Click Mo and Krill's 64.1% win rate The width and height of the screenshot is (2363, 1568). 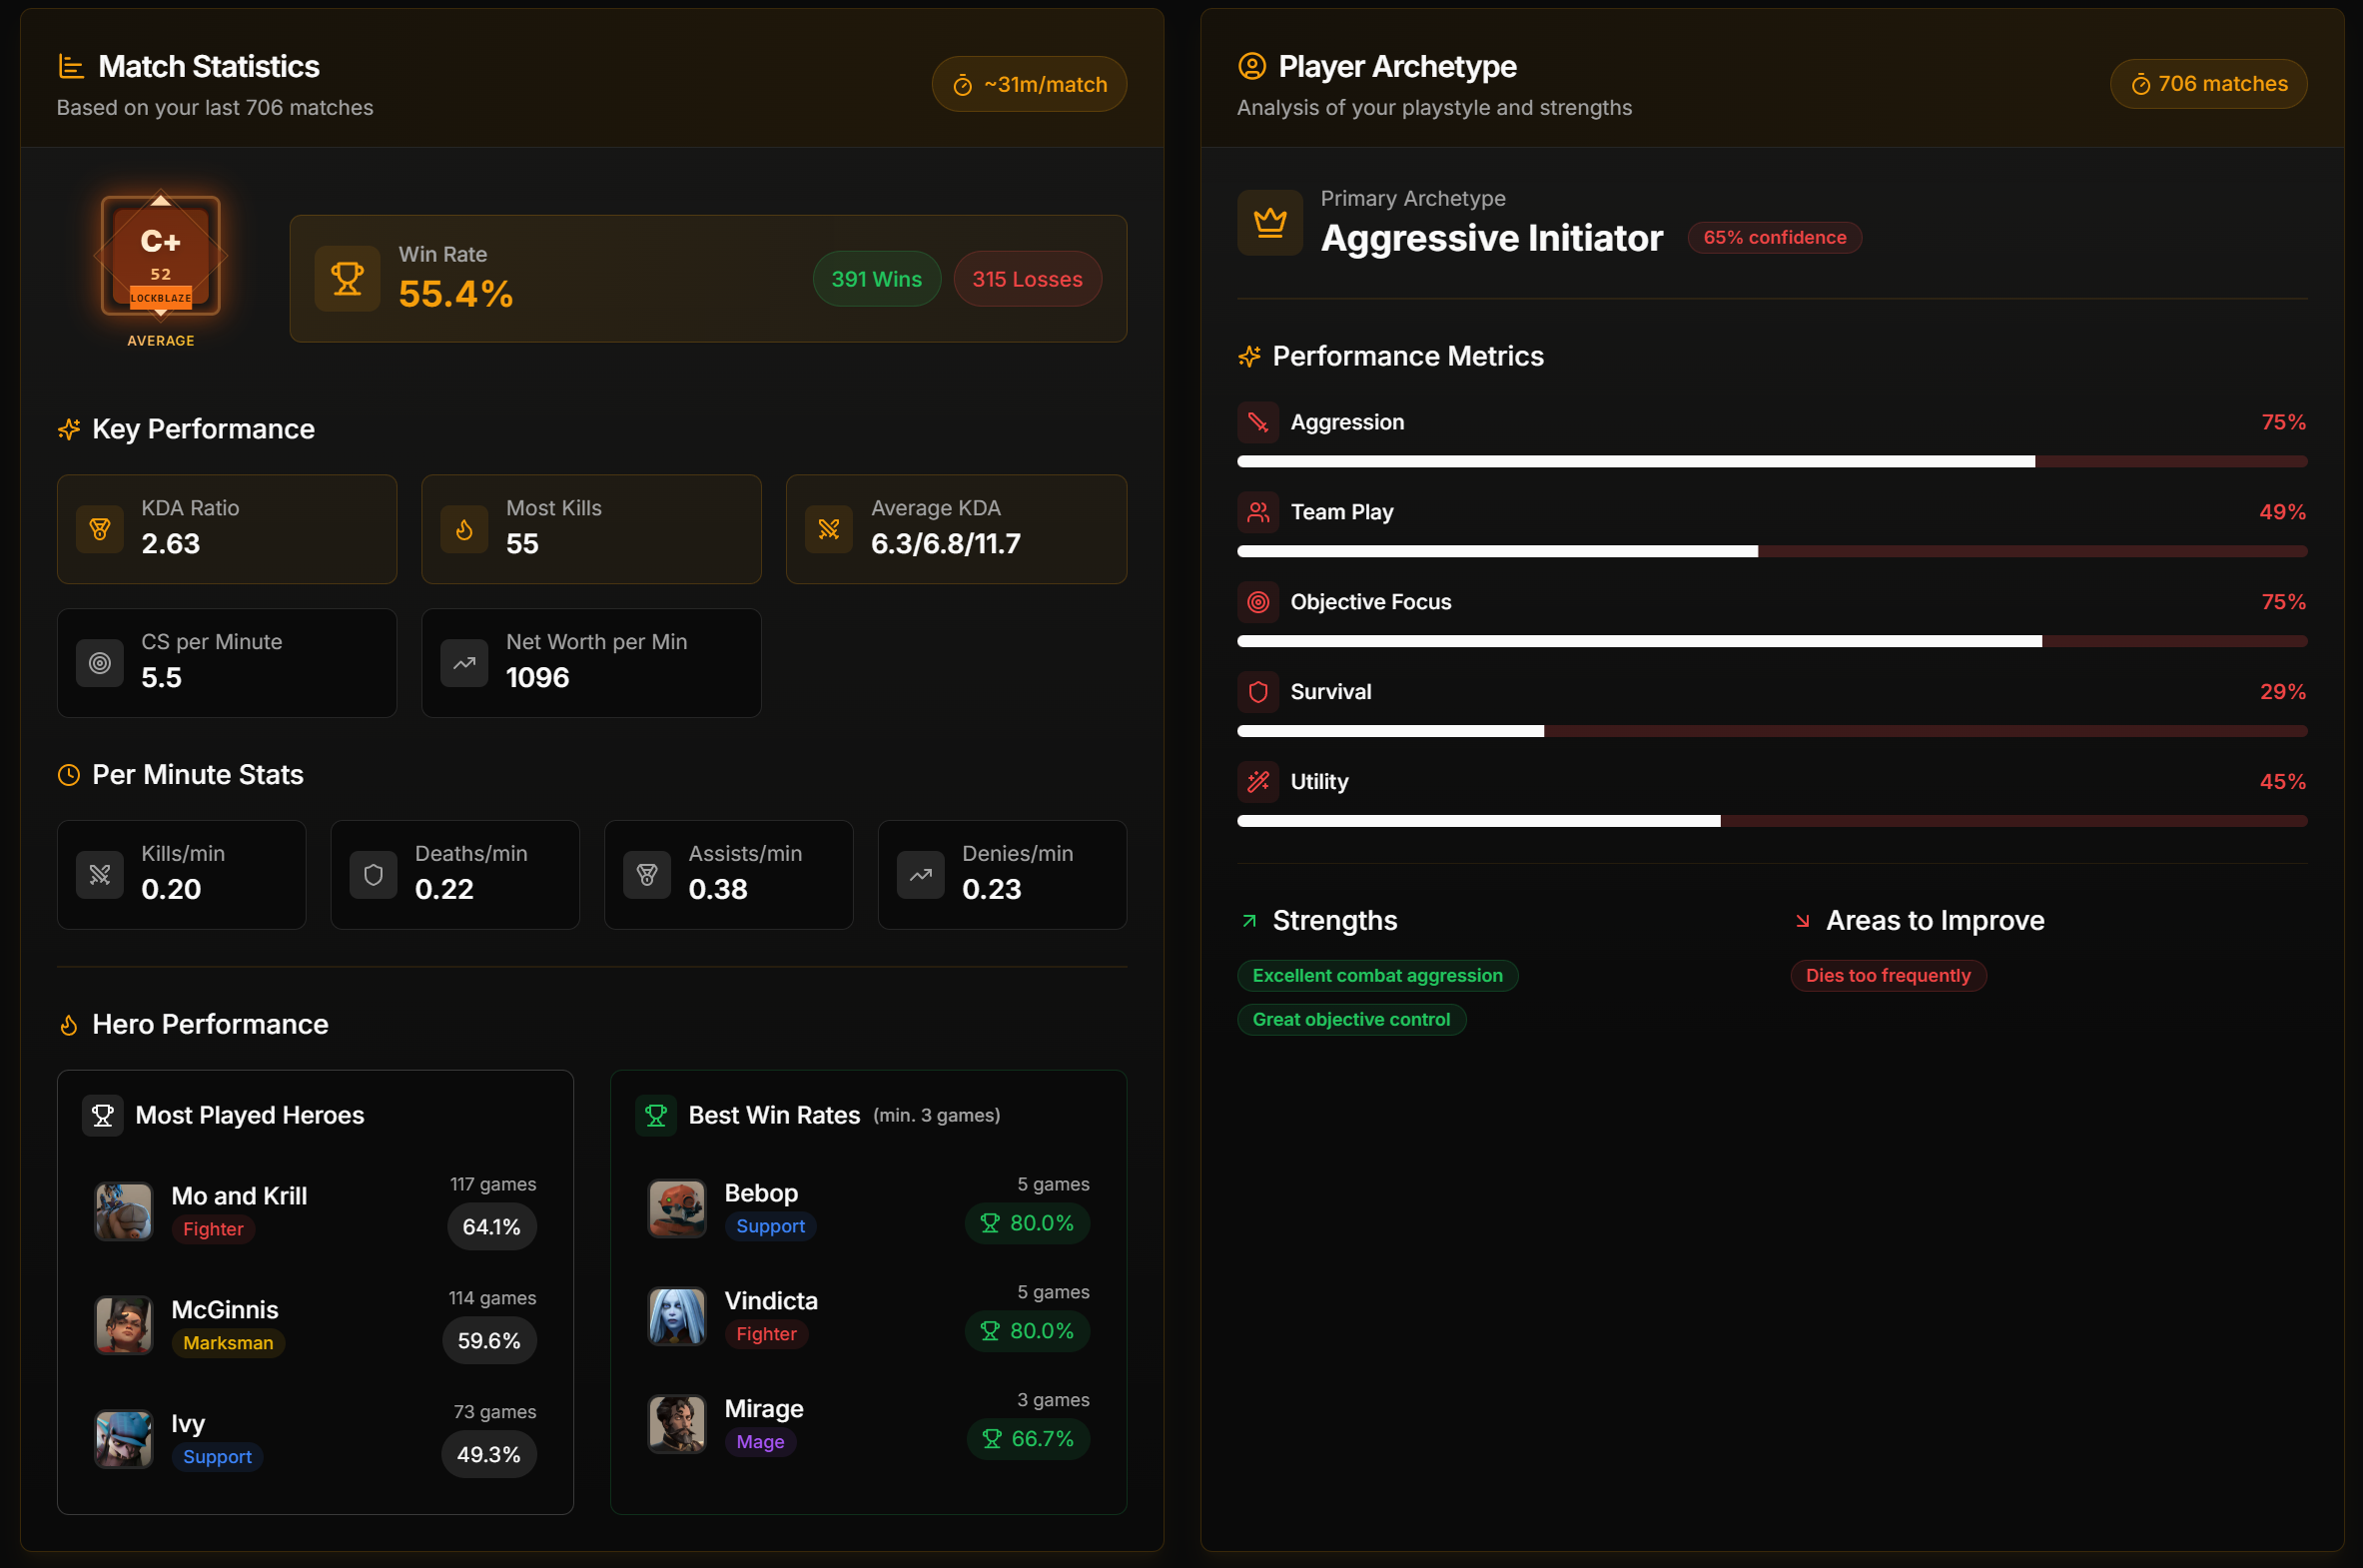pos(492,1227)
